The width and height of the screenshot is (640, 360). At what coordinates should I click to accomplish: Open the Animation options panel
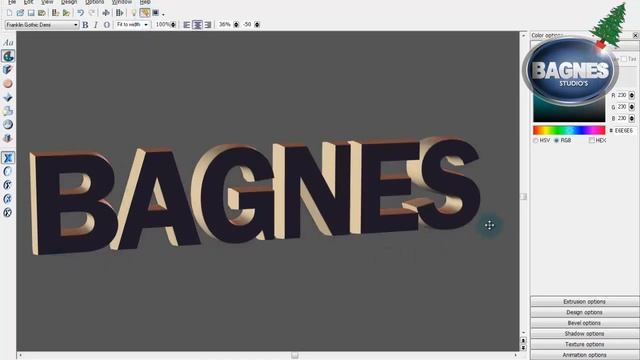click(x=584, y=355)
